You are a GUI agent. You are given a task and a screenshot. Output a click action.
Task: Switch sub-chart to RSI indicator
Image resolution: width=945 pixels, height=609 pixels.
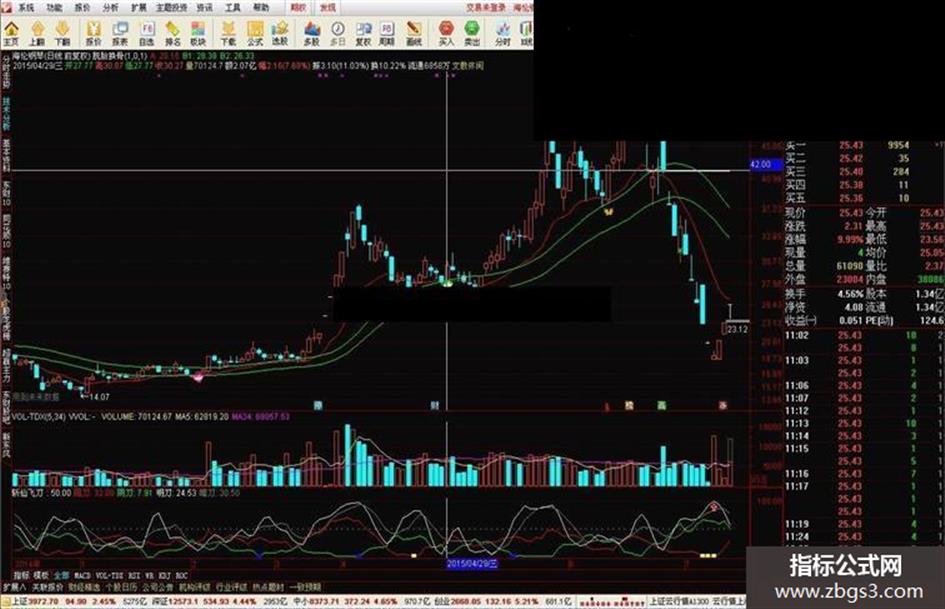pos(134,576)
